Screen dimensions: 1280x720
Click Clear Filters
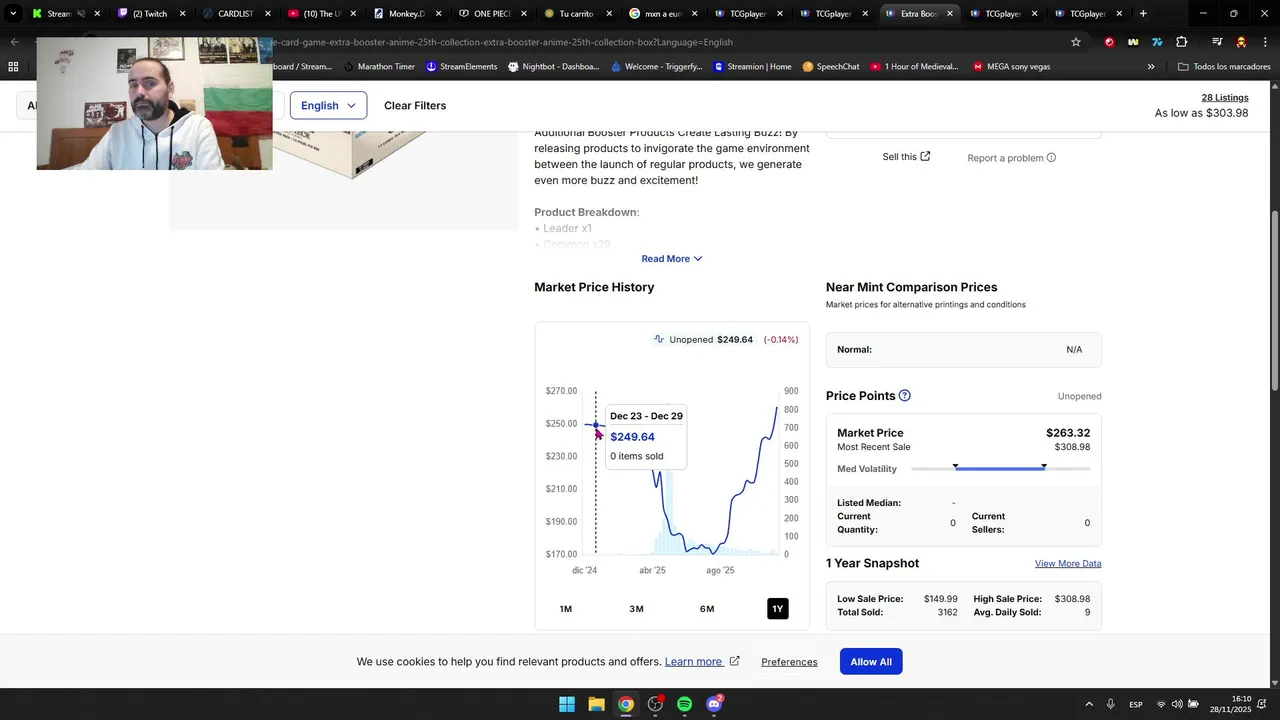[x=415, y=105]
